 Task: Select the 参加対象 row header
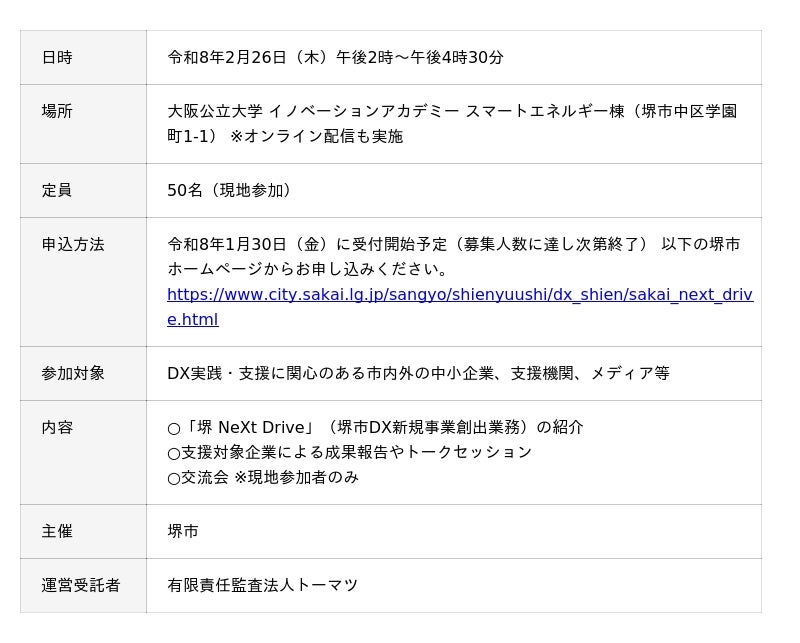pos(73,373)
